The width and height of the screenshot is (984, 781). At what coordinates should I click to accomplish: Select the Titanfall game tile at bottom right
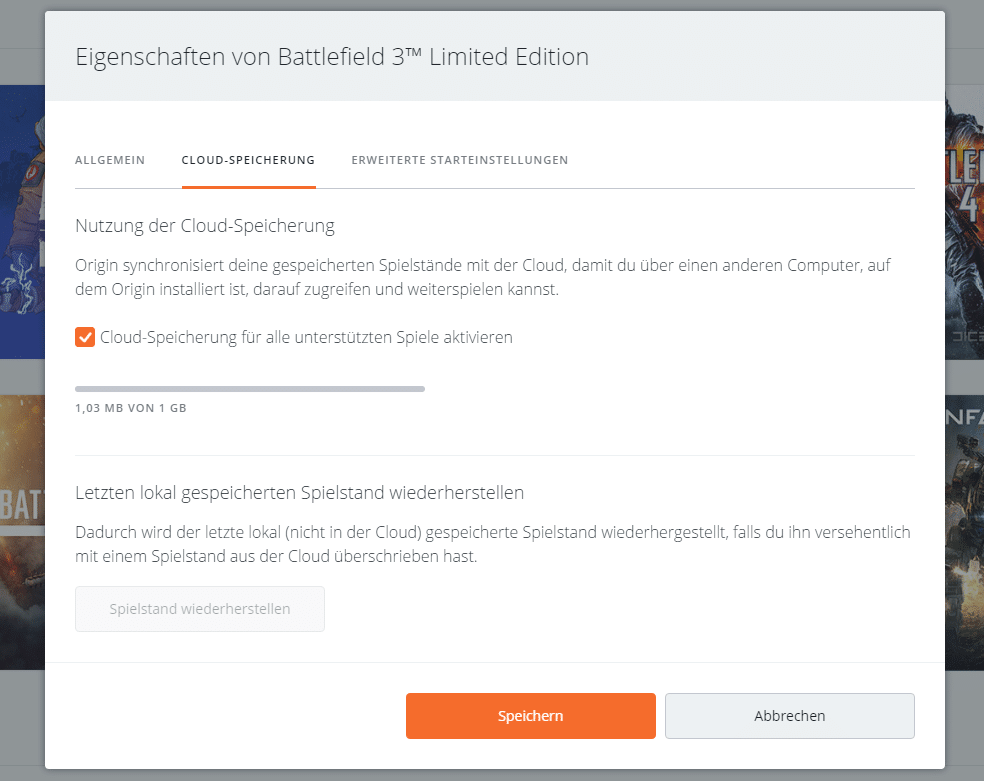pos(964,530)
